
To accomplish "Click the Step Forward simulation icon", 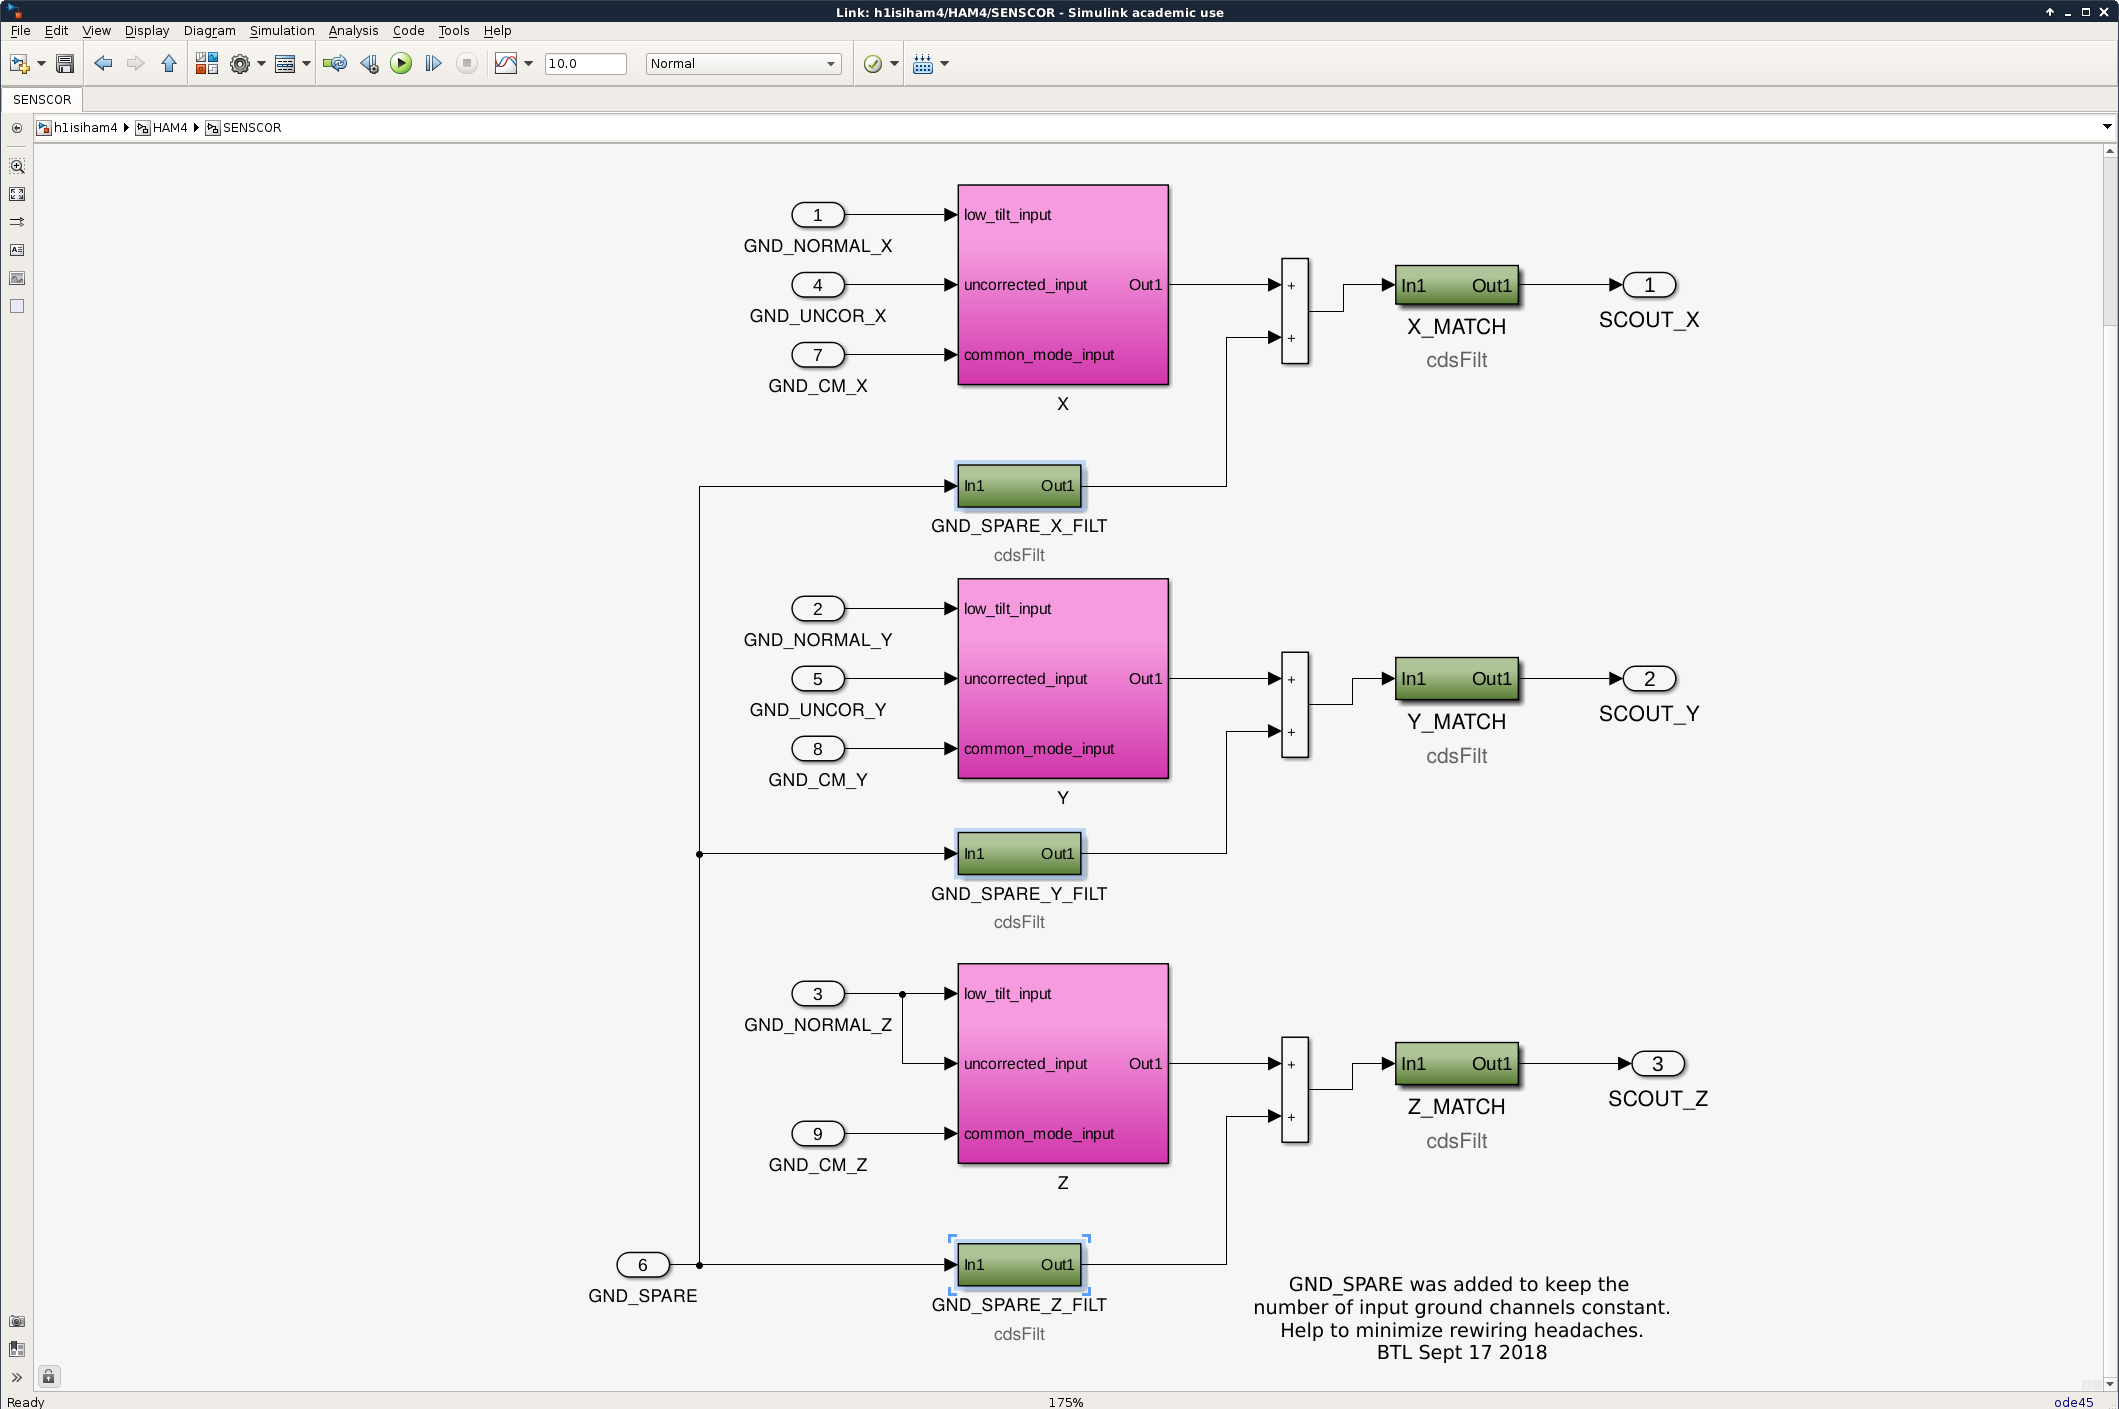I will 433,64.
